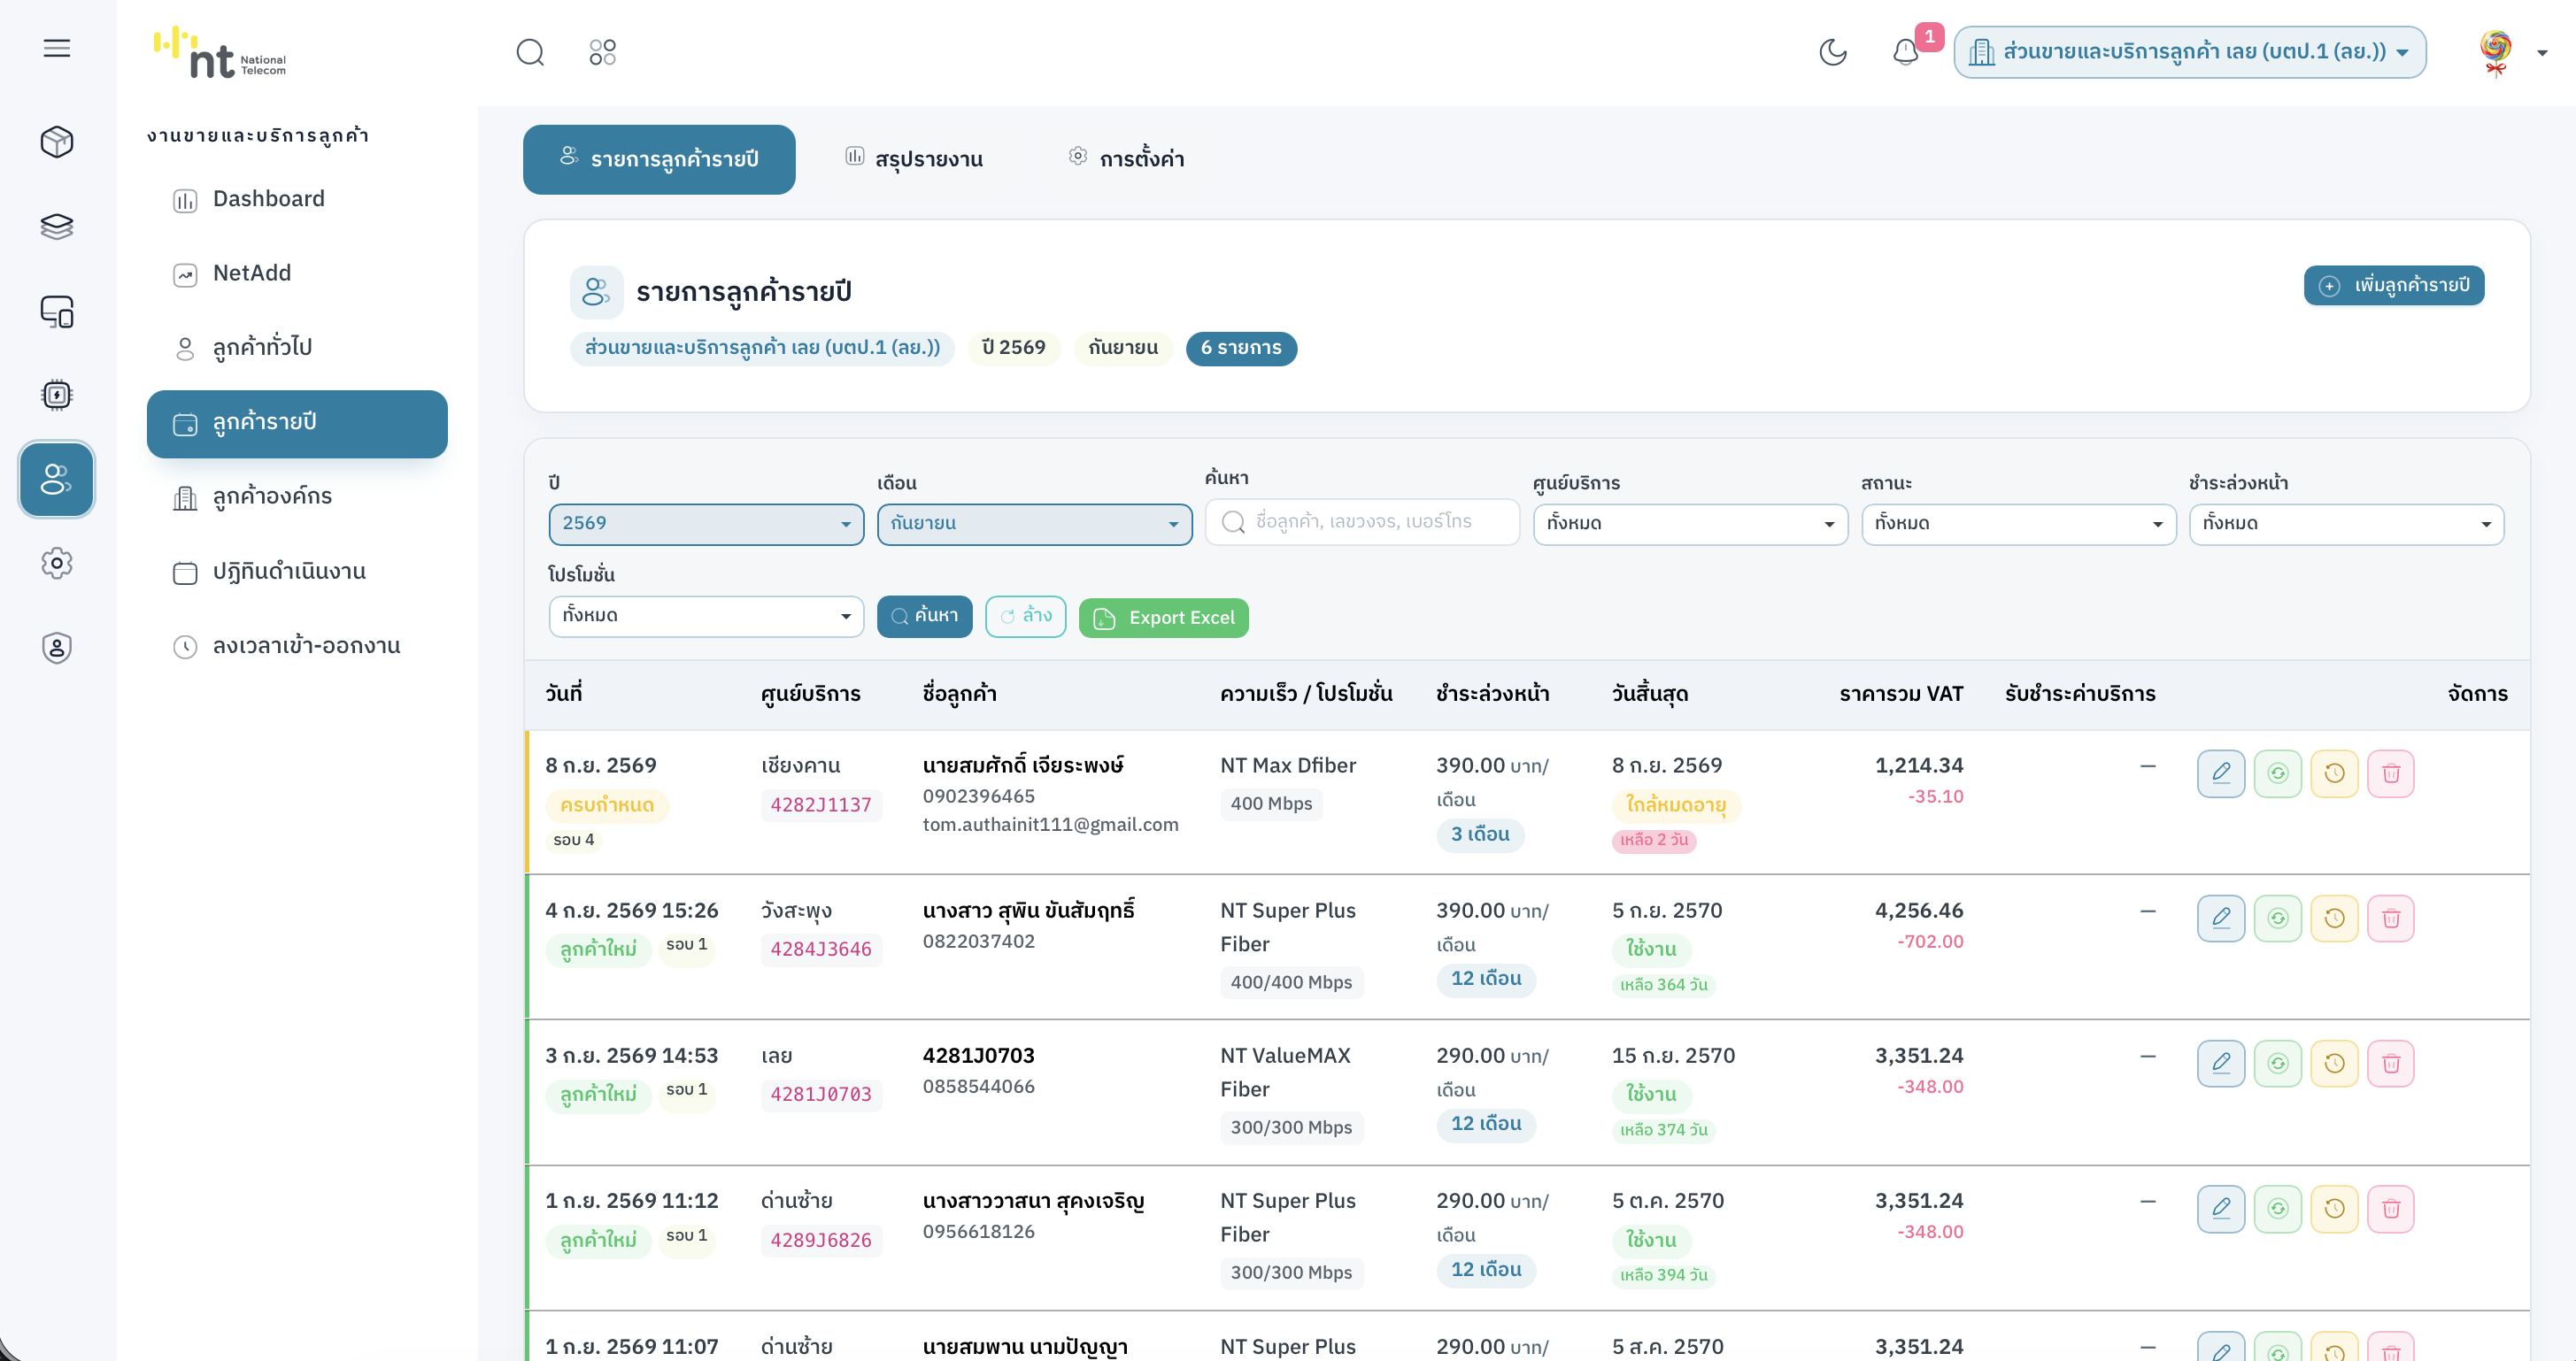2576x1361 pixels.
Task: Click the Export Excel button
Action: point(1163,618)
